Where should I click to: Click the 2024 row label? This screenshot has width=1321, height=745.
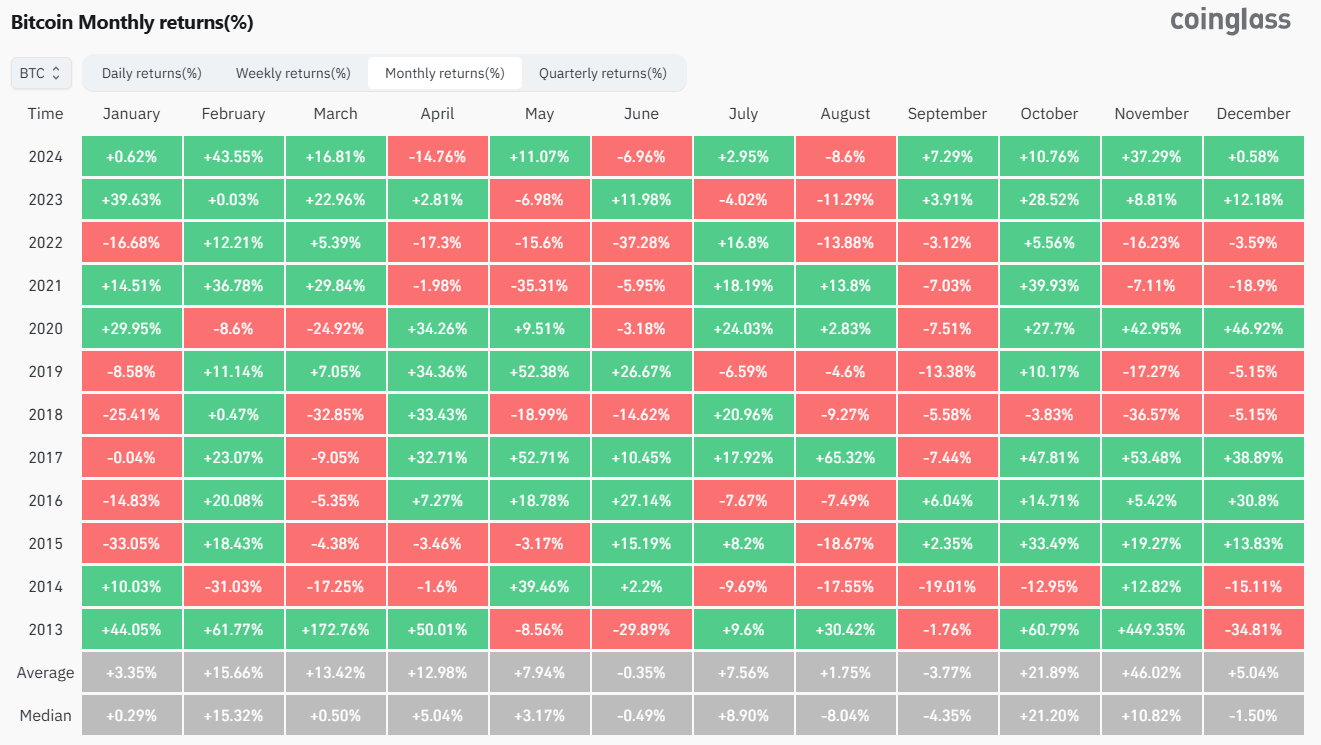pos(45,156)
